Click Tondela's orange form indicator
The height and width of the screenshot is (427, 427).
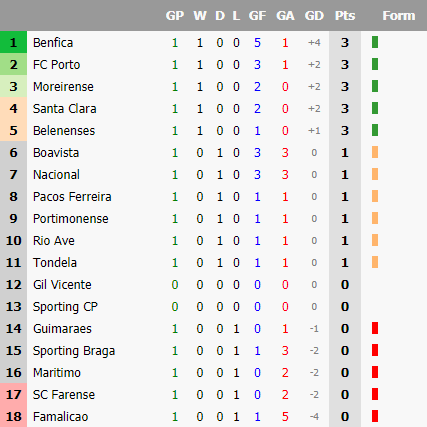pyautogui.click(x=375, y=262)
